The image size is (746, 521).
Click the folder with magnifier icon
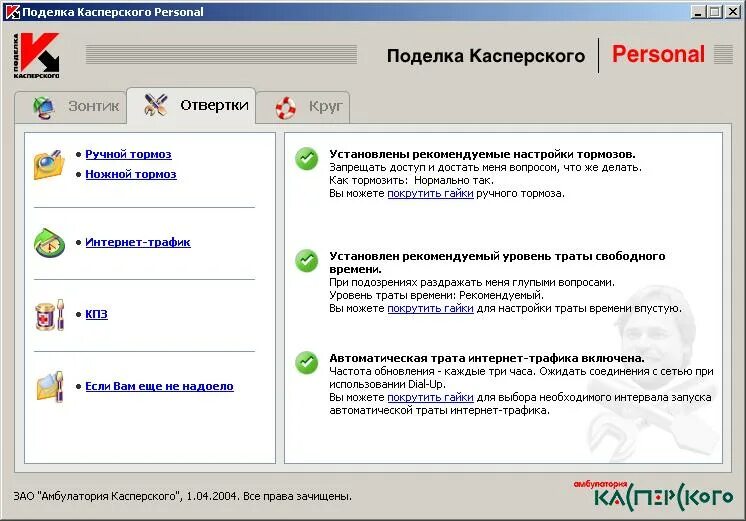click(x=49, y=165)
